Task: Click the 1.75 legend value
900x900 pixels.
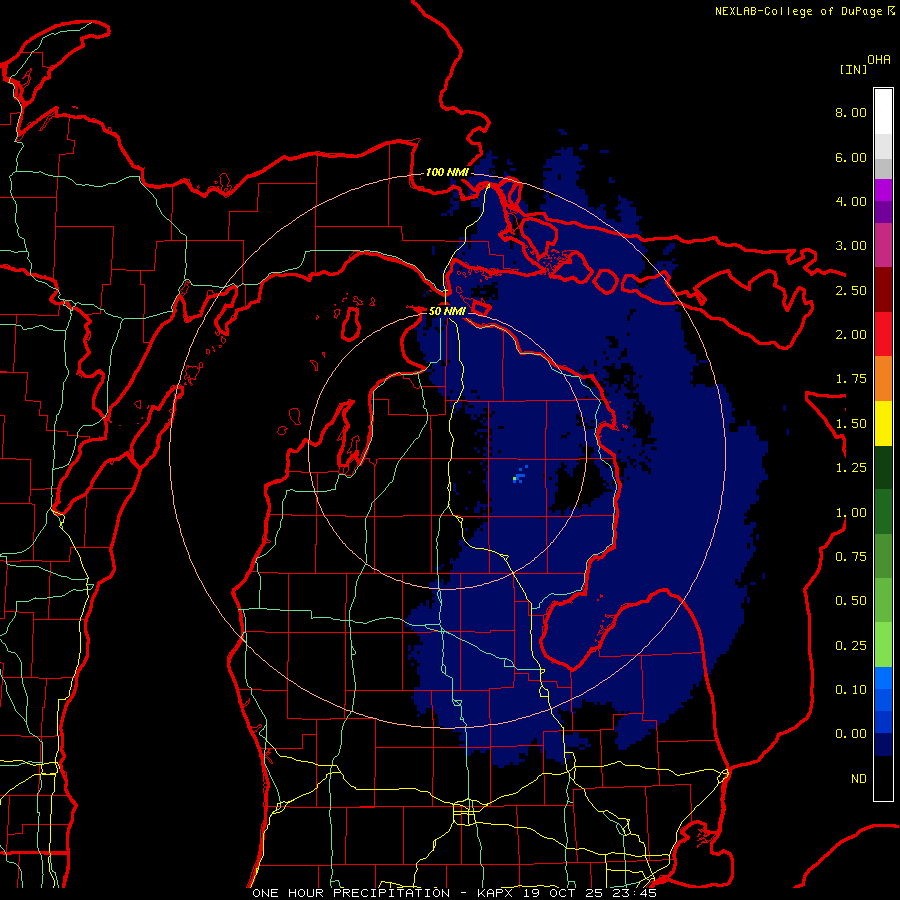Action: point(851,379)
